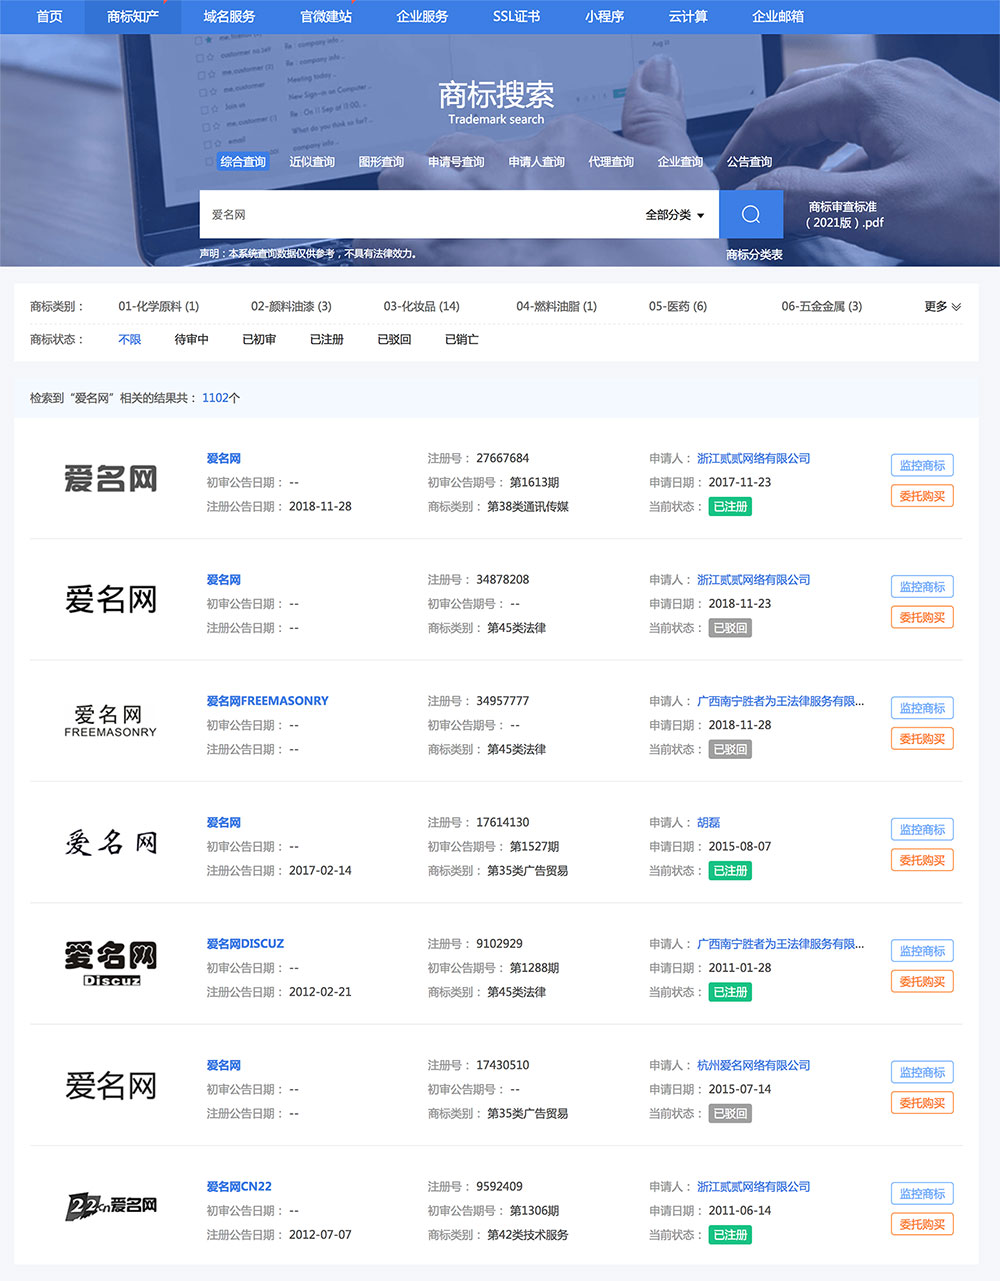Open the 全部分类 category dropdown
Screen dimensions: 1000x1281
pyautogui.click(x=675, y=215)
